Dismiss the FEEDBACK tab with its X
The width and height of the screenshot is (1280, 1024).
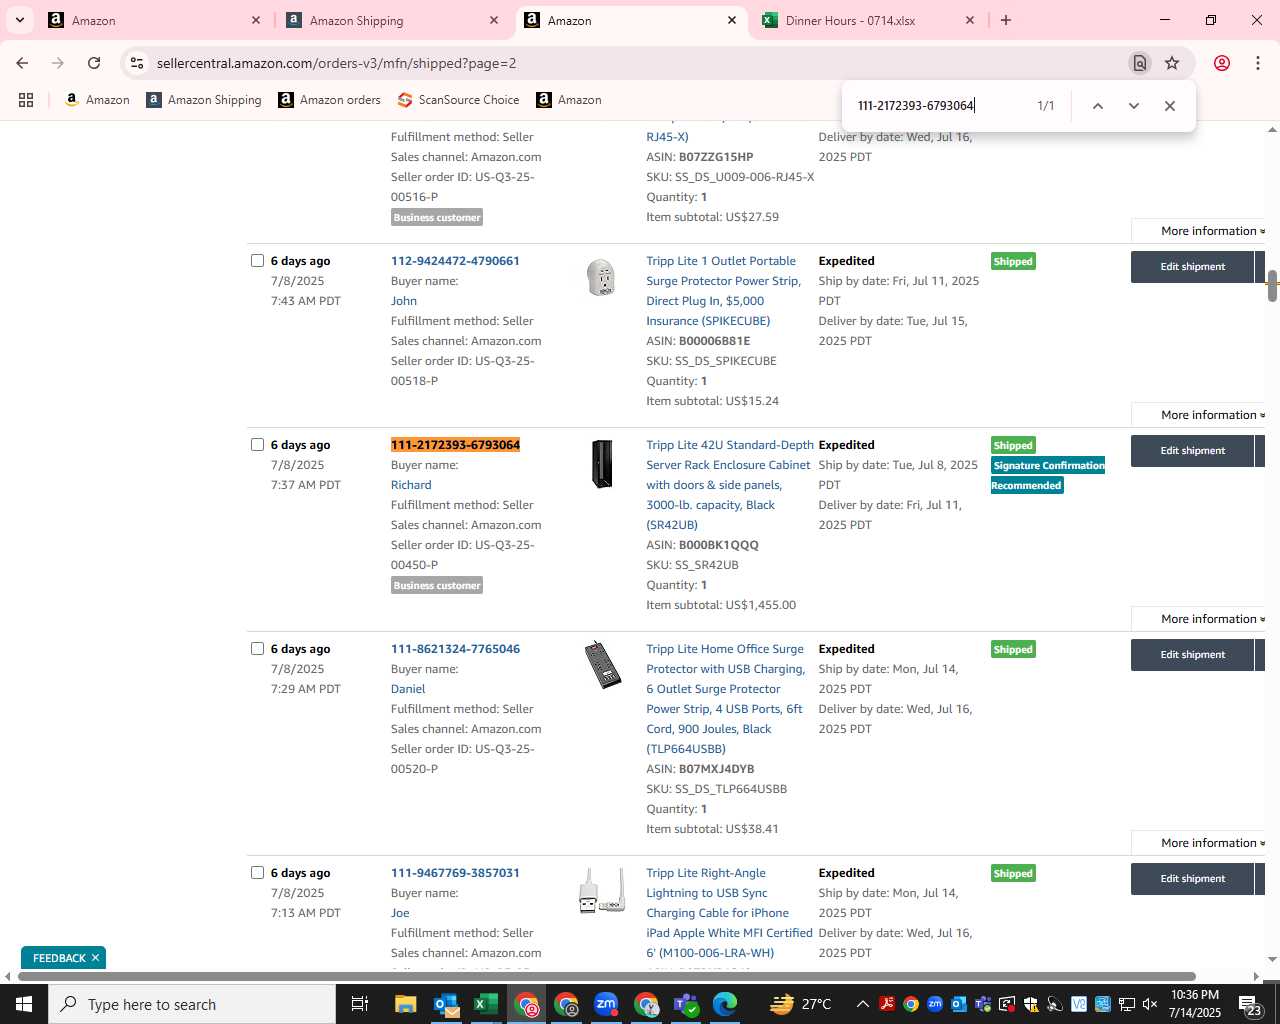[95, 958]
